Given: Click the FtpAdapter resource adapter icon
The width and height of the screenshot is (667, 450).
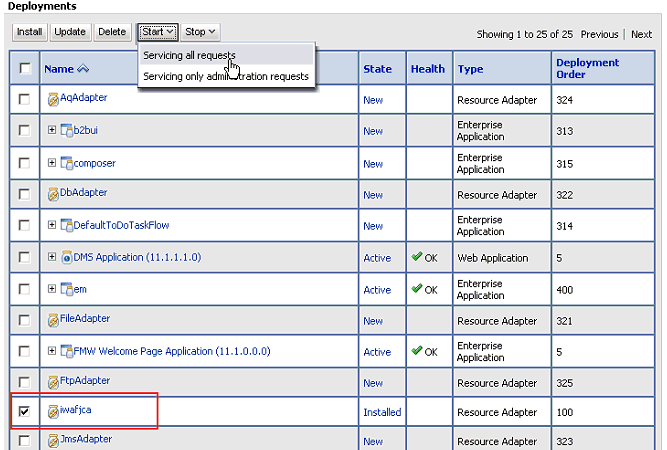Looking at the screenshot, I should coord(53,382).
